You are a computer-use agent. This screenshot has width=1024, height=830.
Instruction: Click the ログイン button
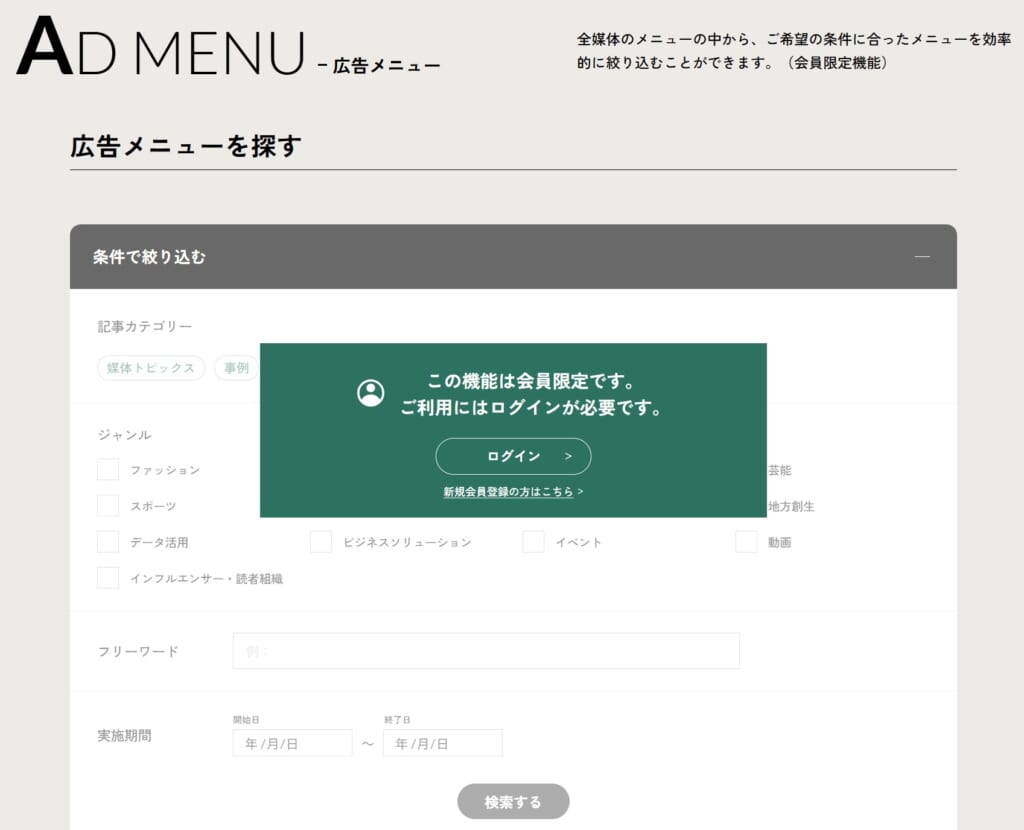point(513,456)
